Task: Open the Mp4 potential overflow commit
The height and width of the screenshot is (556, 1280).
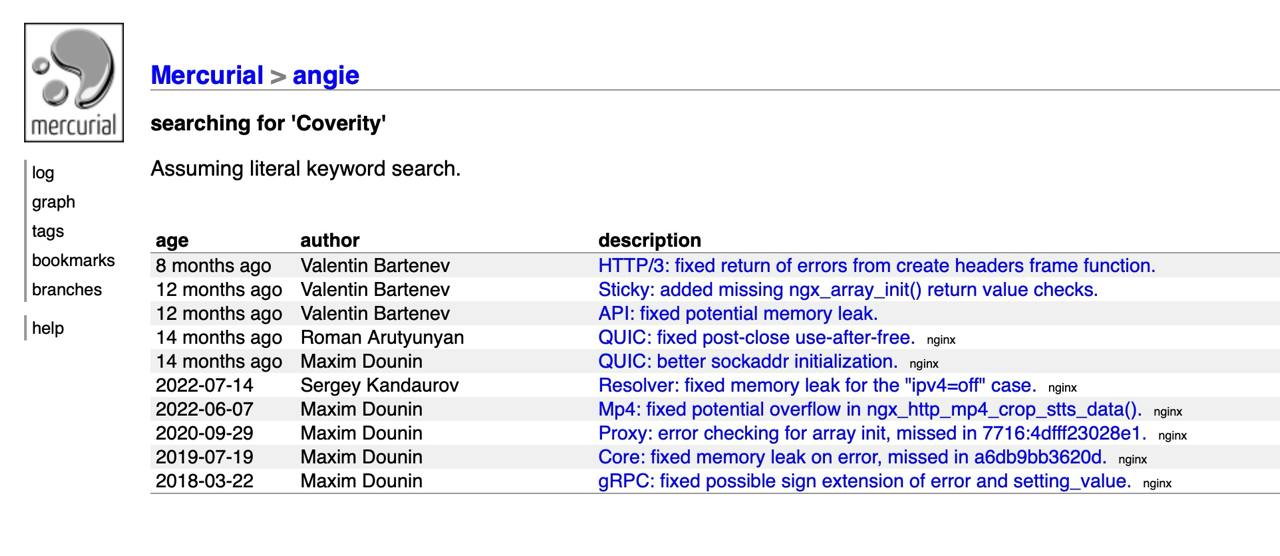Action: 869,410
